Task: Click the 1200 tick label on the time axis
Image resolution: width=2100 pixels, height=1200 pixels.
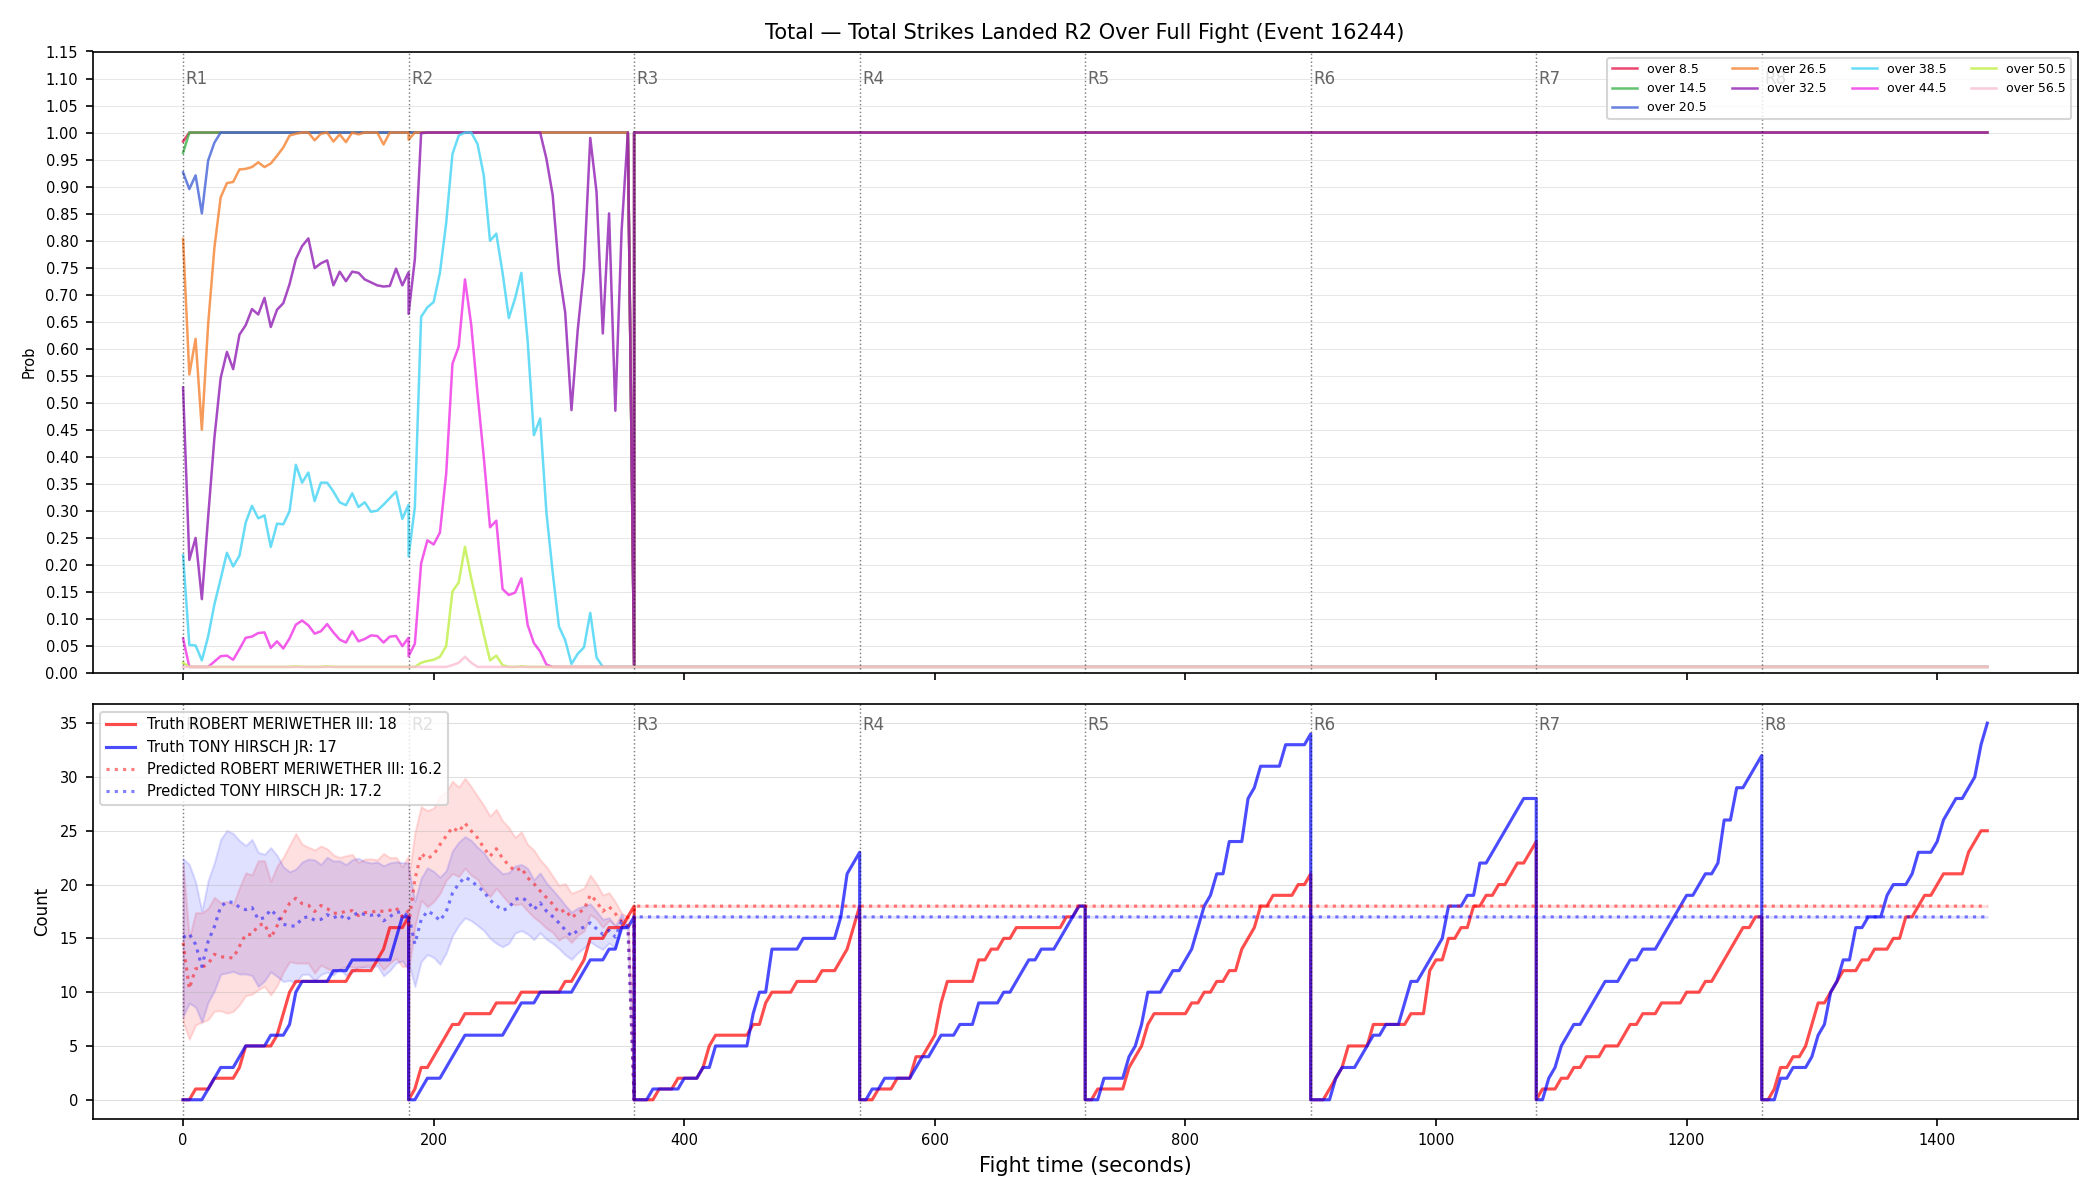Action: click(1687, 1139)
